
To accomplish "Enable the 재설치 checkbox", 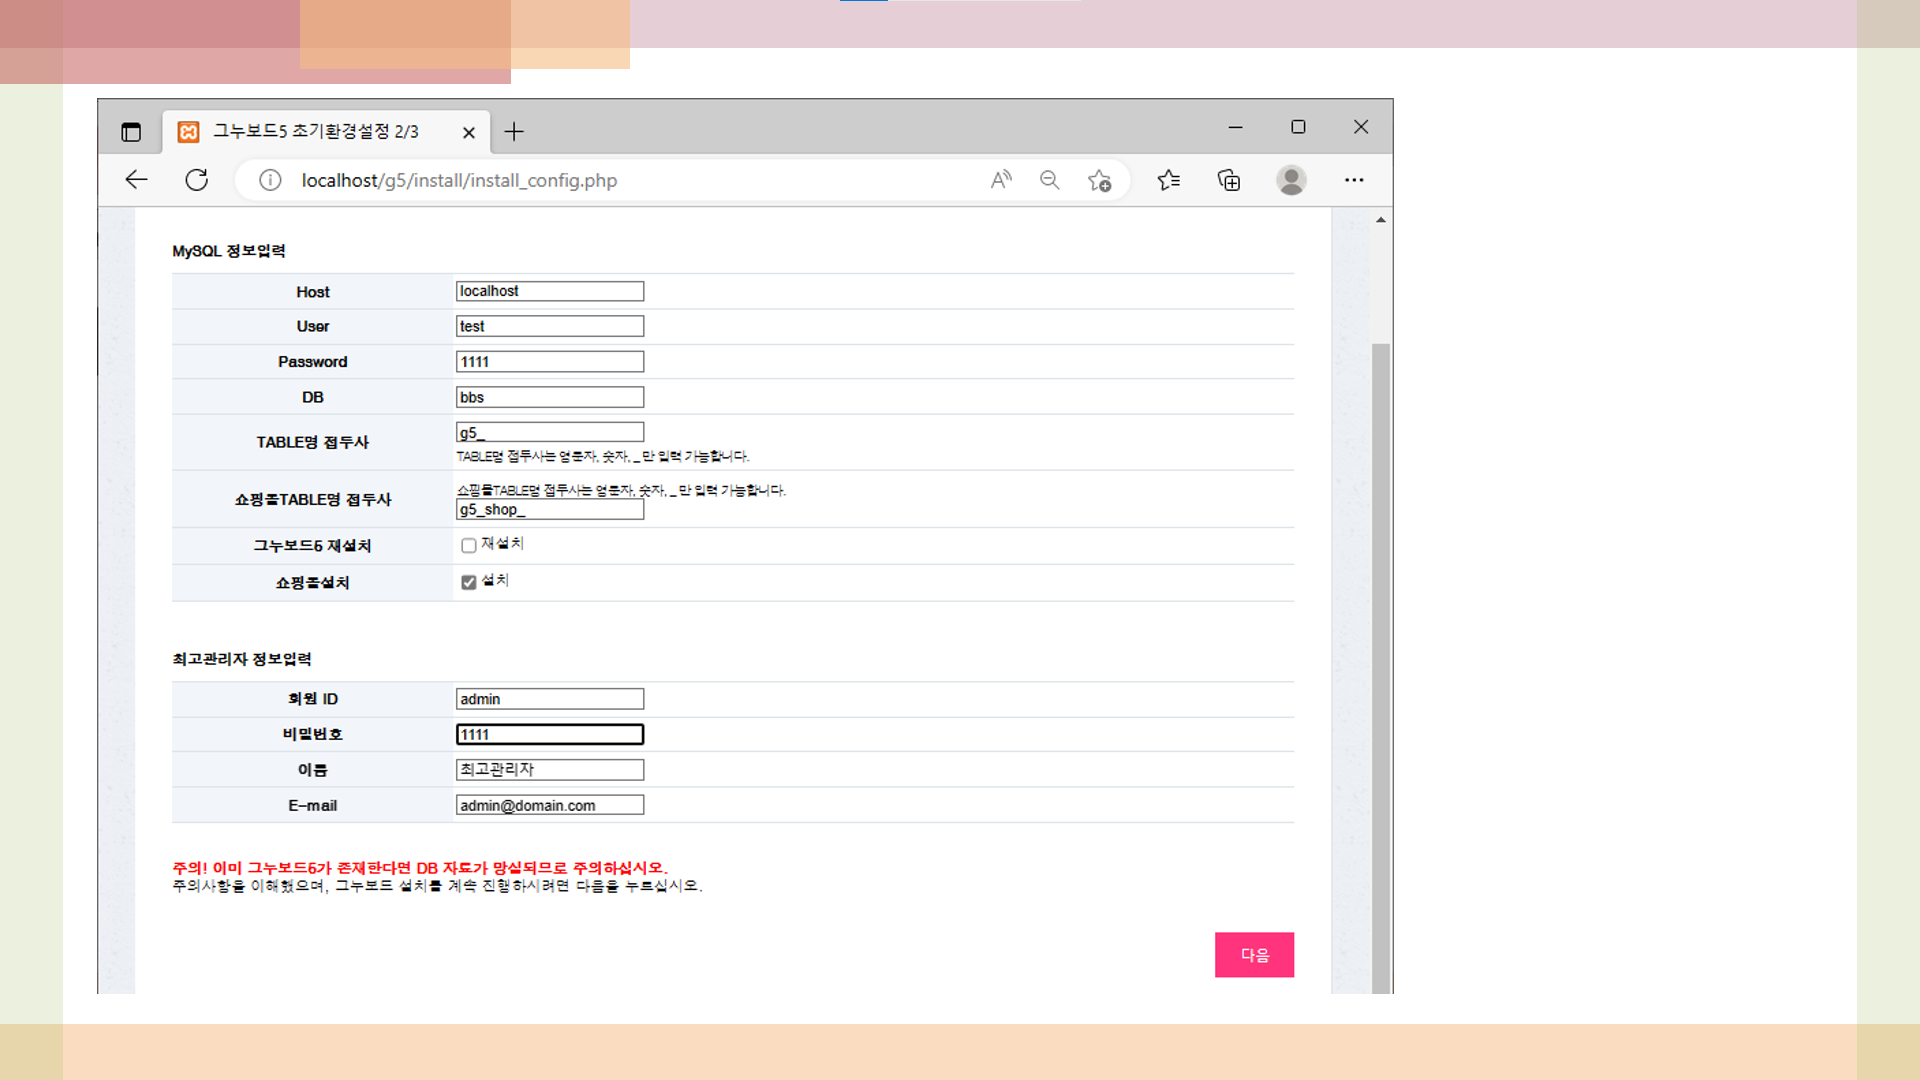I will [x=468, y=546].
